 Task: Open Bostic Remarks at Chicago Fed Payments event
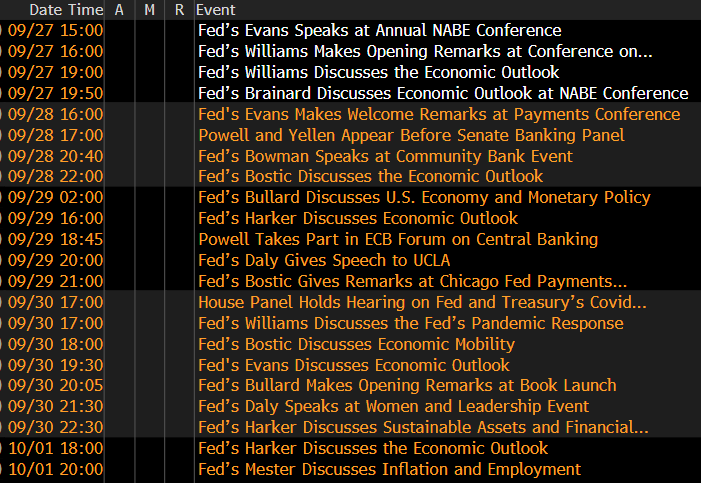pos(412,281)
